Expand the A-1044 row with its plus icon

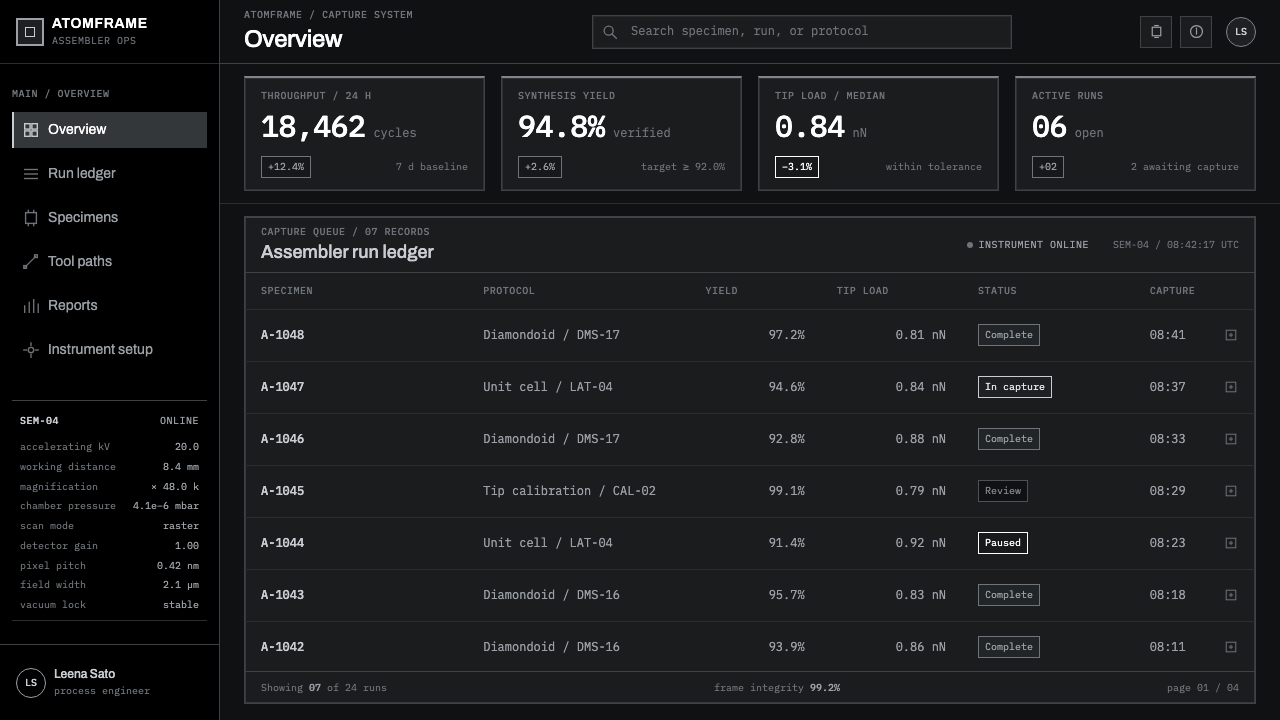pos(1231,543)
